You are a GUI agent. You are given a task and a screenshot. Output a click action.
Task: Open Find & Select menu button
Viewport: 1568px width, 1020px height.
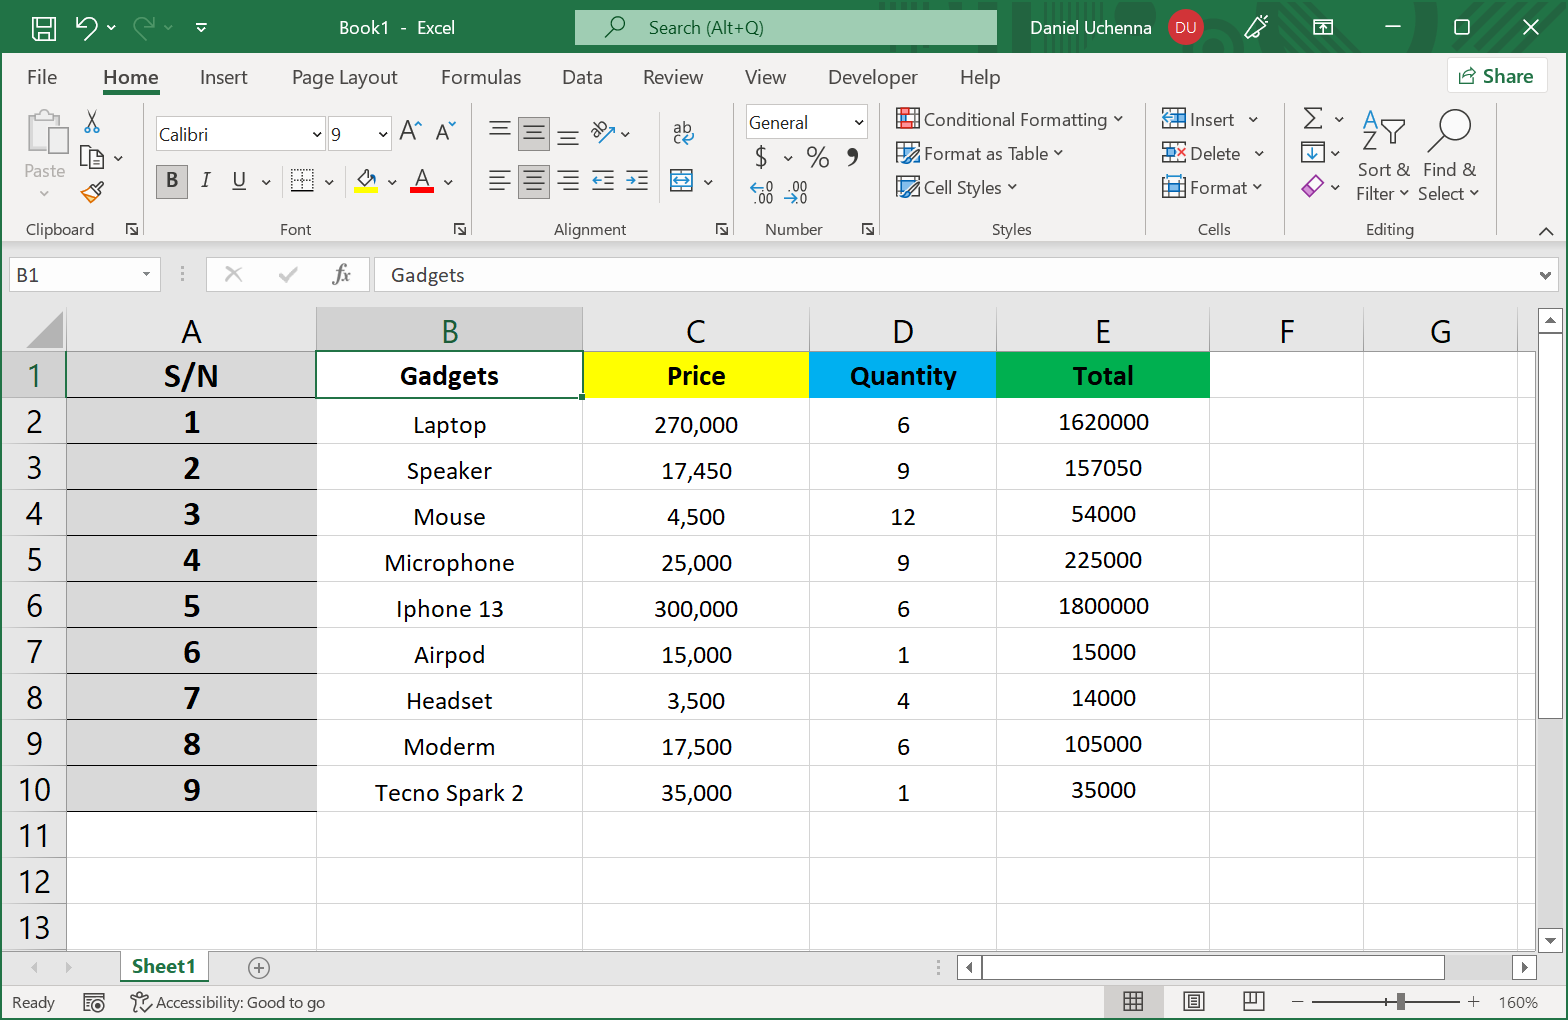pos(1448,156)
